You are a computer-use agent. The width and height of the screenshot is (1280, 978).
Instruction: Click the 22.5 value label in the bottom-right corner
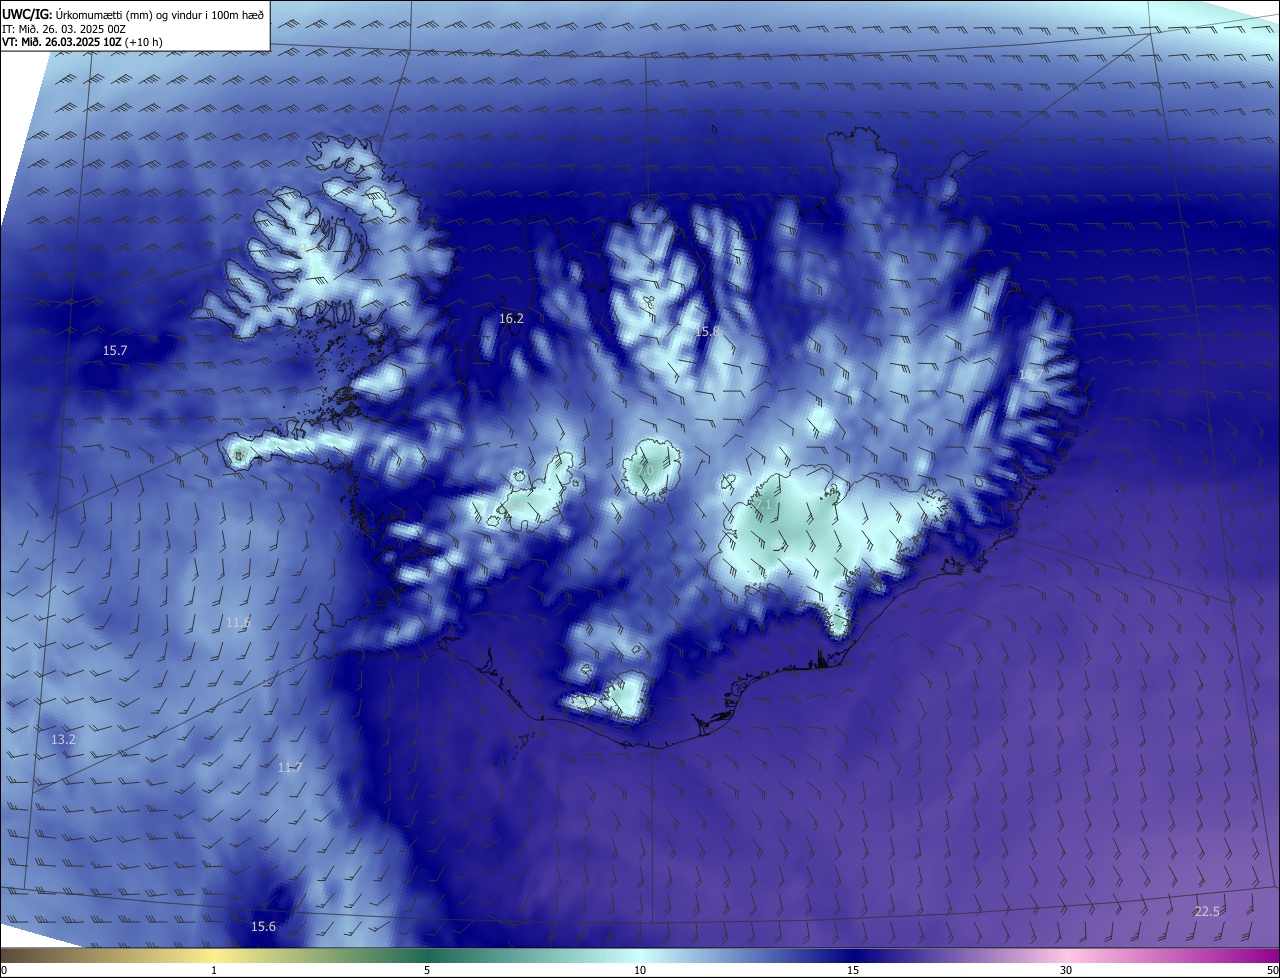(1207, 911)
